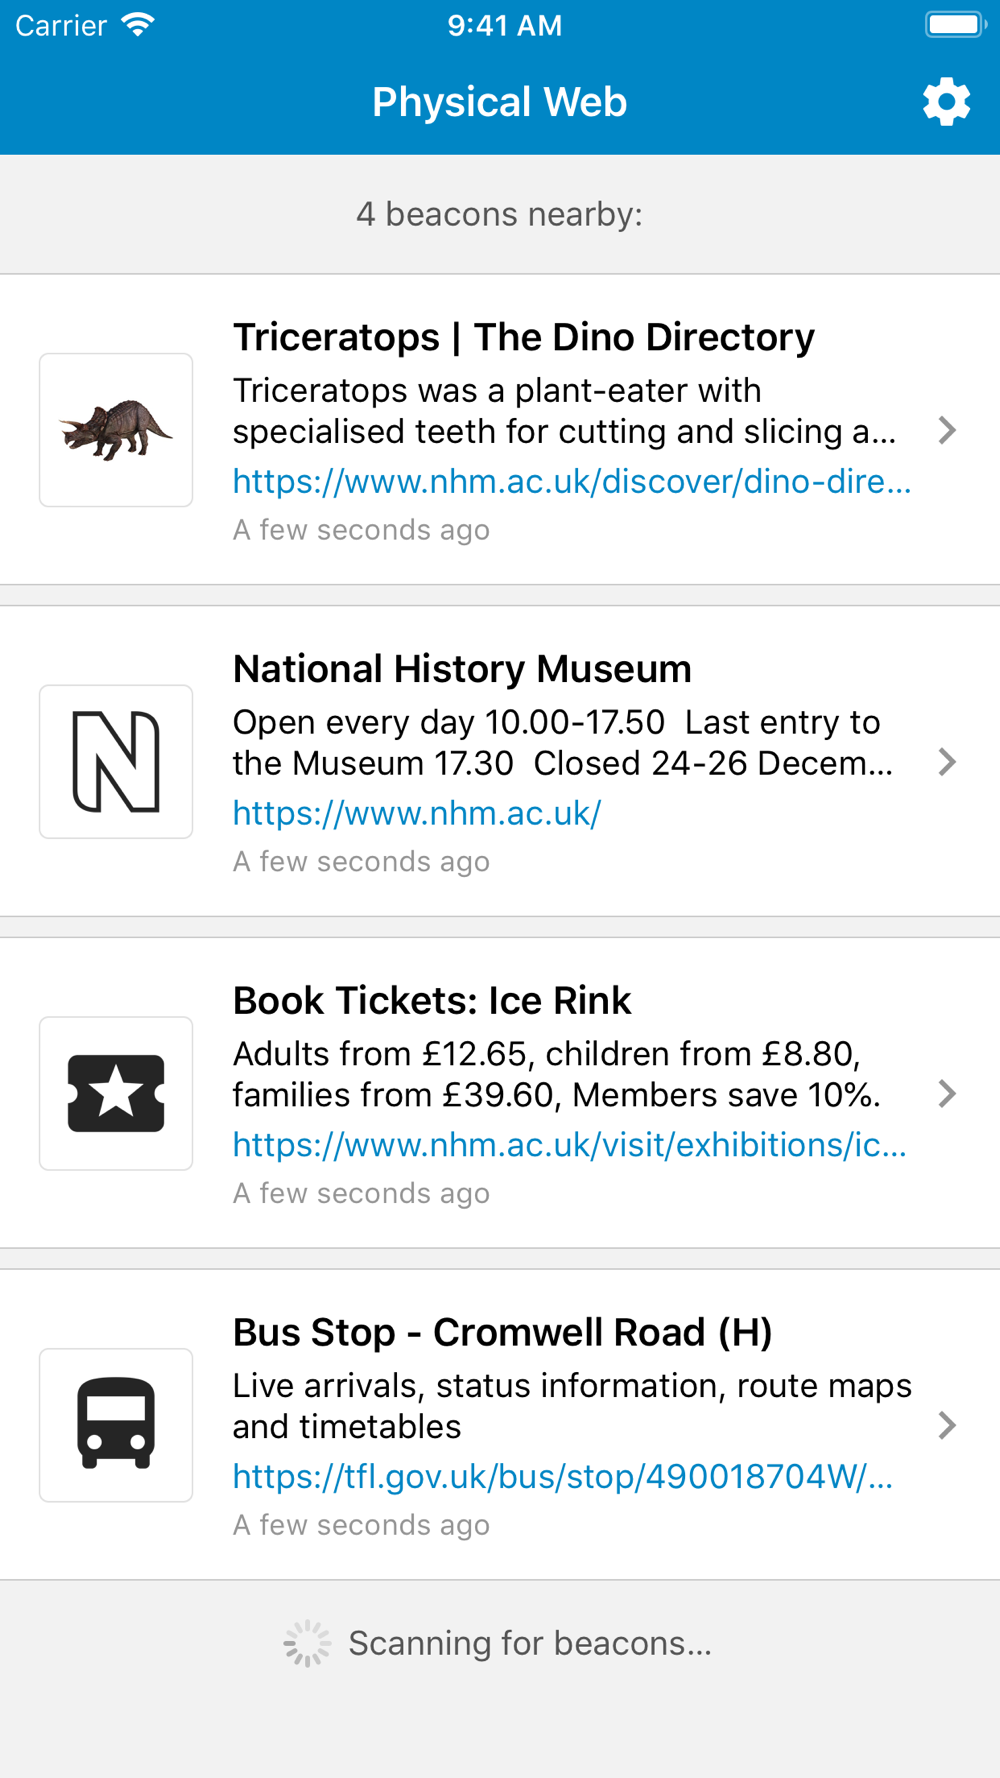Open the nhm.ac.uk exhibitions link
The image size is (1000, 1778).
(x=570, y=1145)
